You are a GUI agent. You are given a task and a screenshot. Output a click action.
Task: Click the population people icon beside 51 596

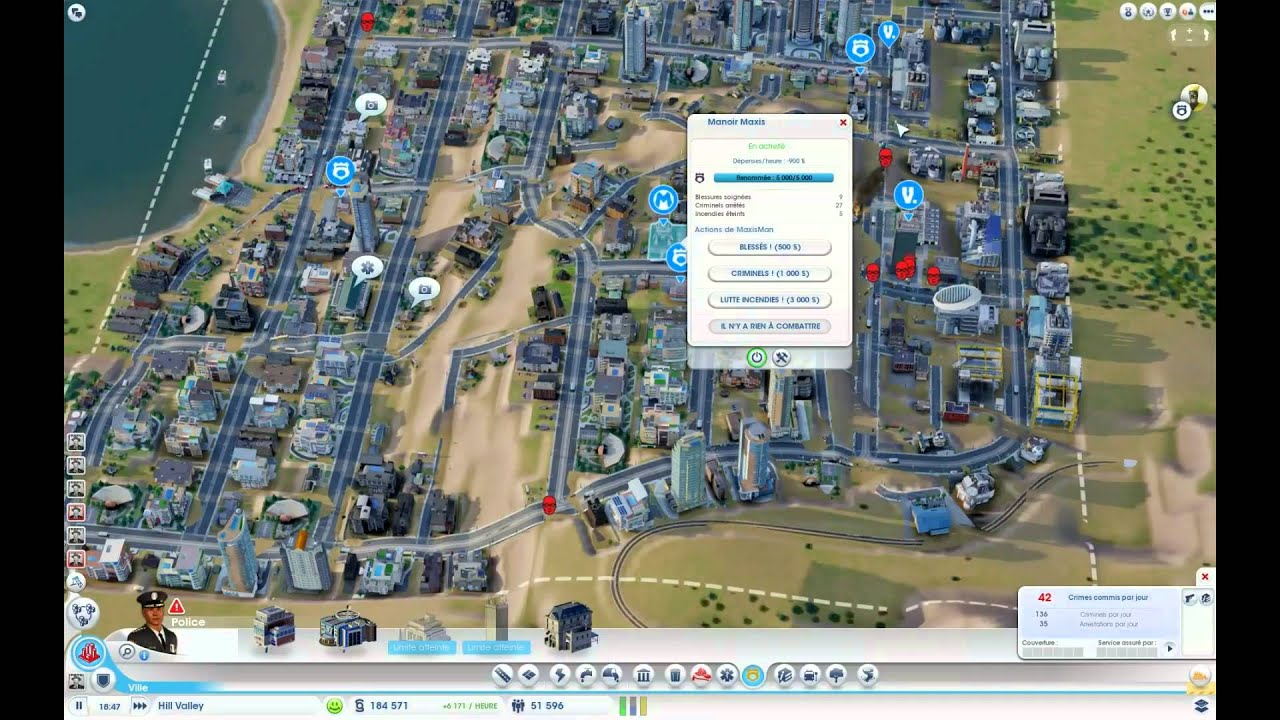[x=518, y=706]
